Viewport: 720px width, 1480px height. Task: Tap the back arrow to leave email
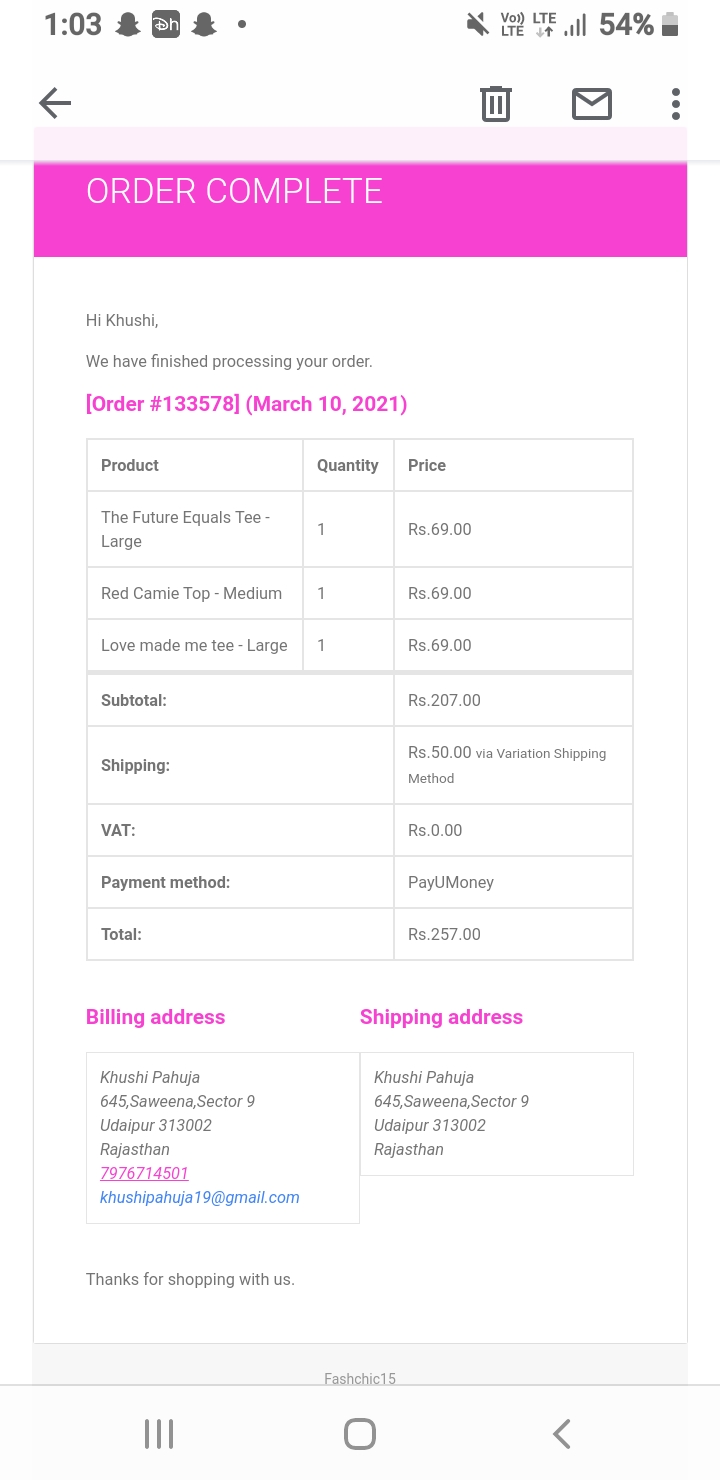click(55, 103)
